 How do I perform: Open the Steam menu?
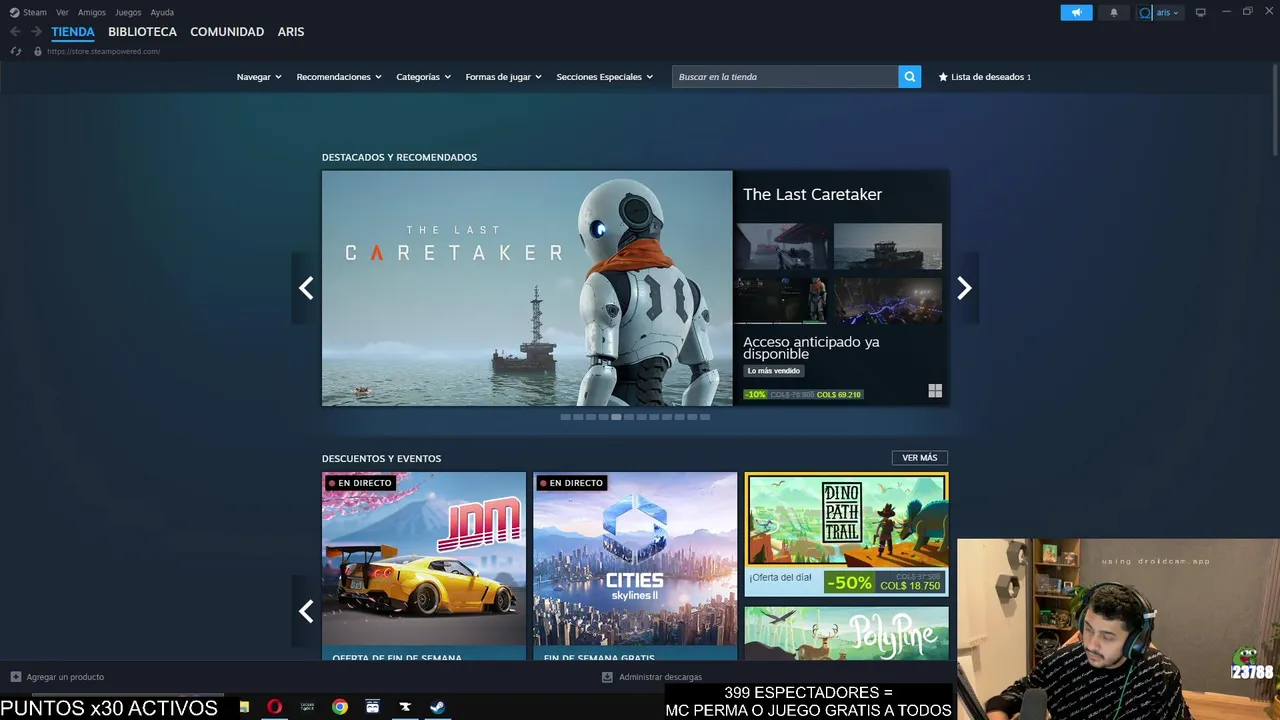pyautogui.click(x=35, y=13)
